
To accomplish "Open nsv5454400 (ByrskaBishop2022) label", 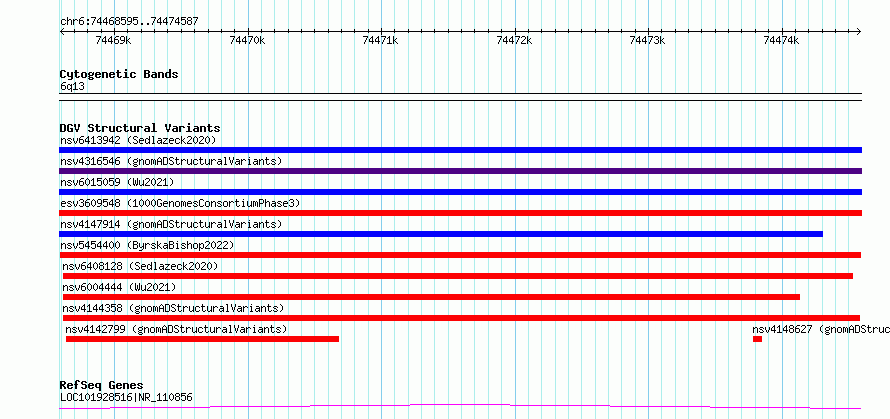I will (147, 245).
